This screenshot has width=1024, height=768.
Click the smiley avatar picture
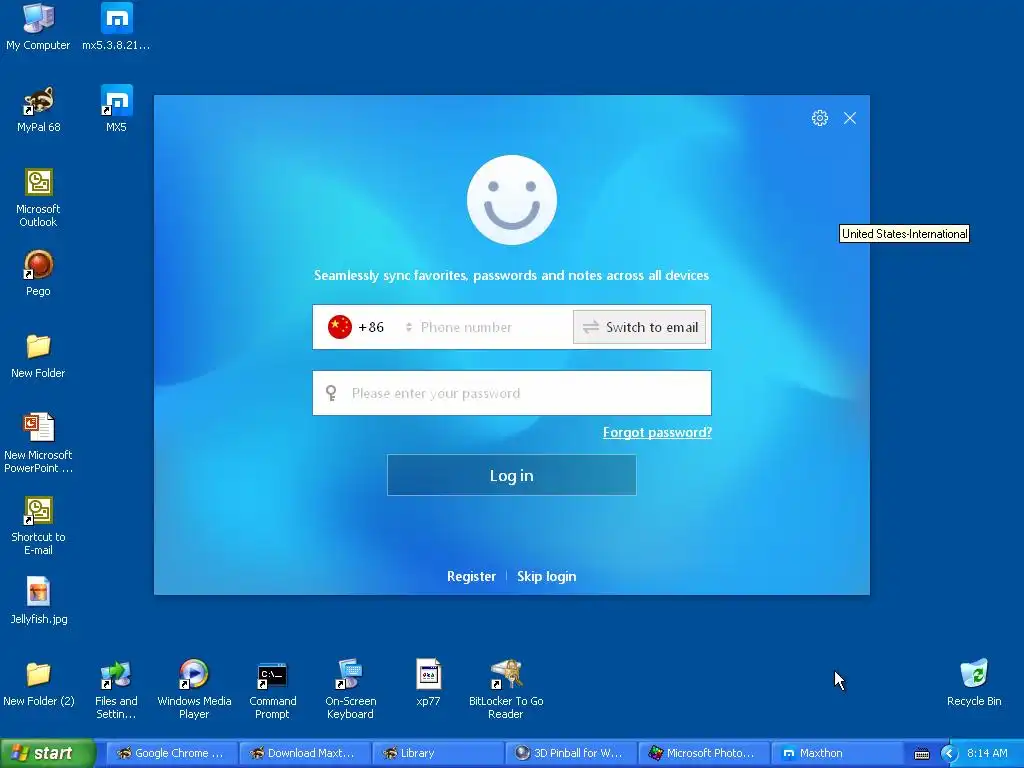[x=512, y=200]
